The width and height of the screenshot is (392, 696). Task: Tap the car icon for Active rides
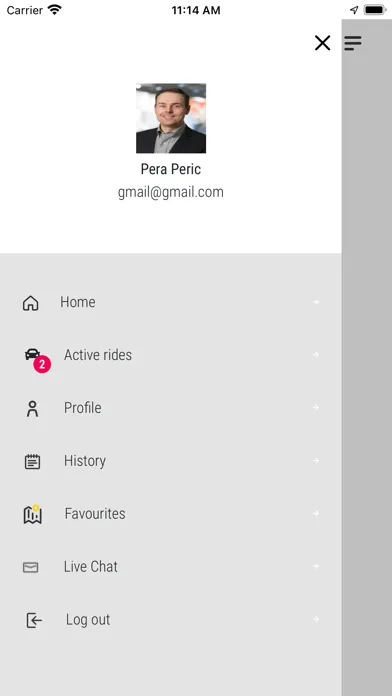pyautogui.click(x=32, y=354)
